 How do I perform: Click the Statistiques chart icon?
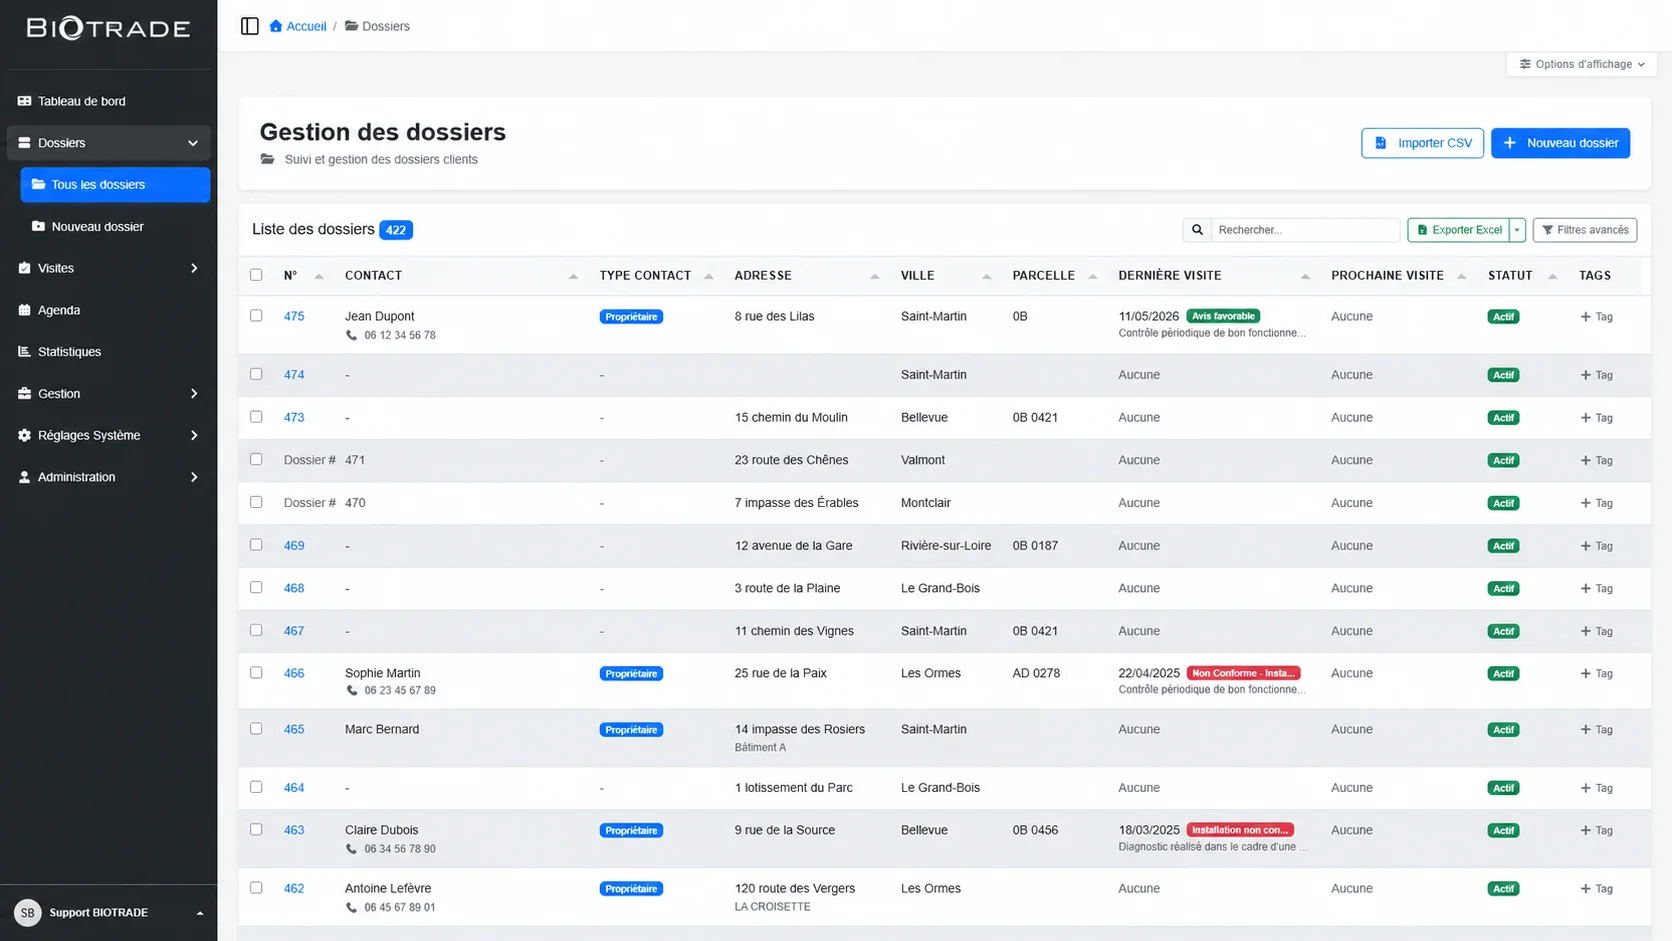(x=25, y=352)
